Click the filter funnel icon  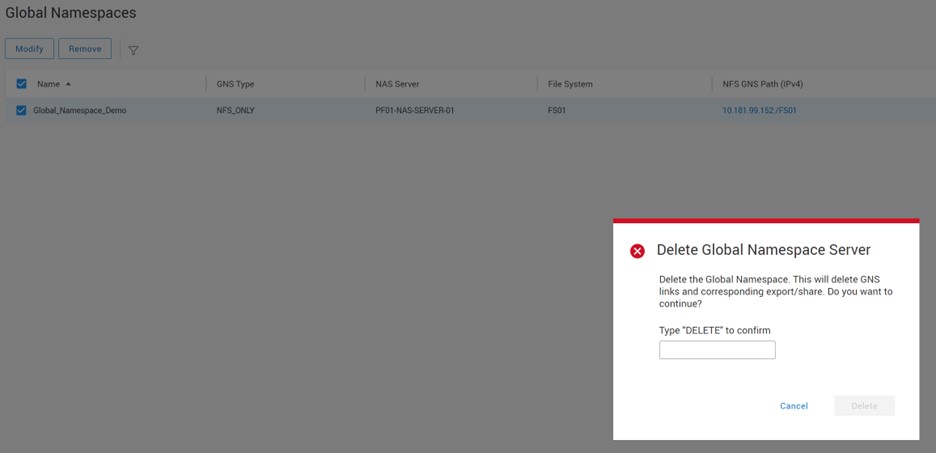click(133, 50)
